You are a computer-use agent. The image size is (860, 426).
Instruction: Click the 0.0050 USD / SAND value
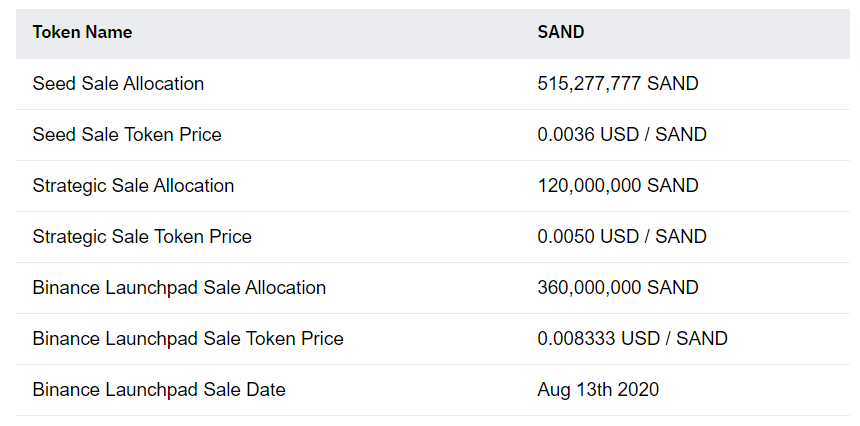(621, 237)
